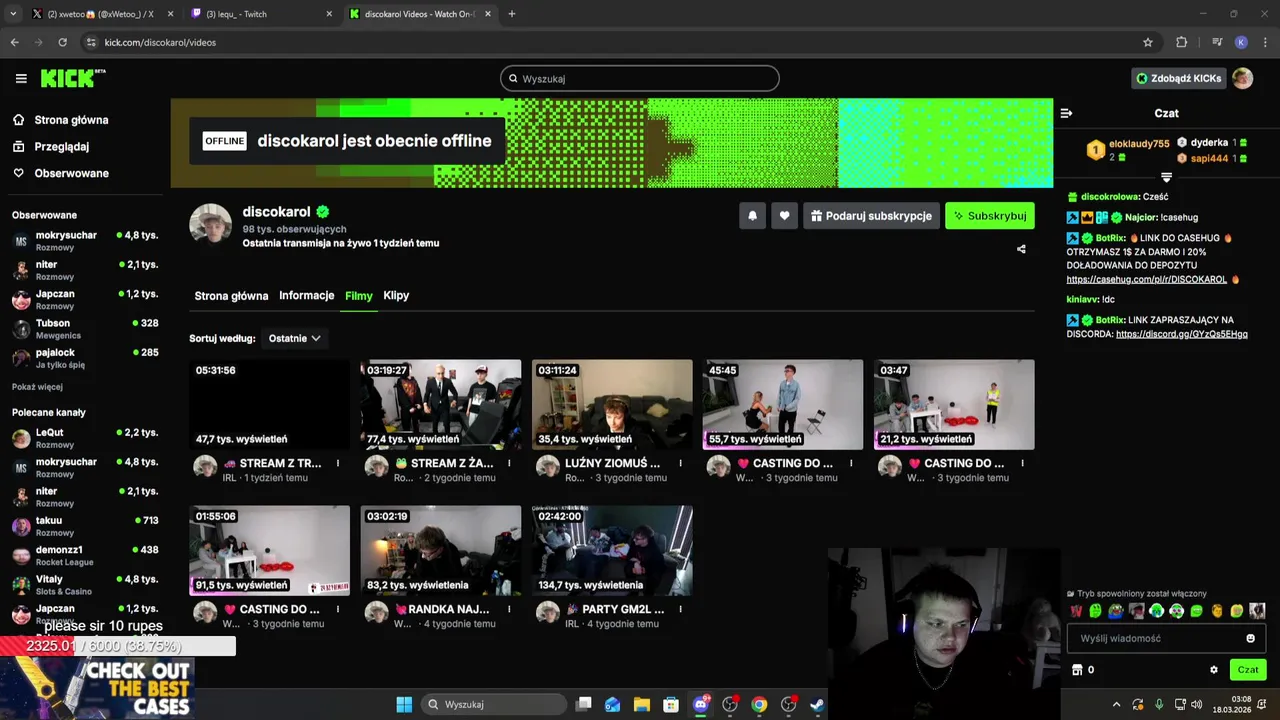Open the Sortuj według Ostatnie dropdown
The image size is (1280, 720).
294,338
